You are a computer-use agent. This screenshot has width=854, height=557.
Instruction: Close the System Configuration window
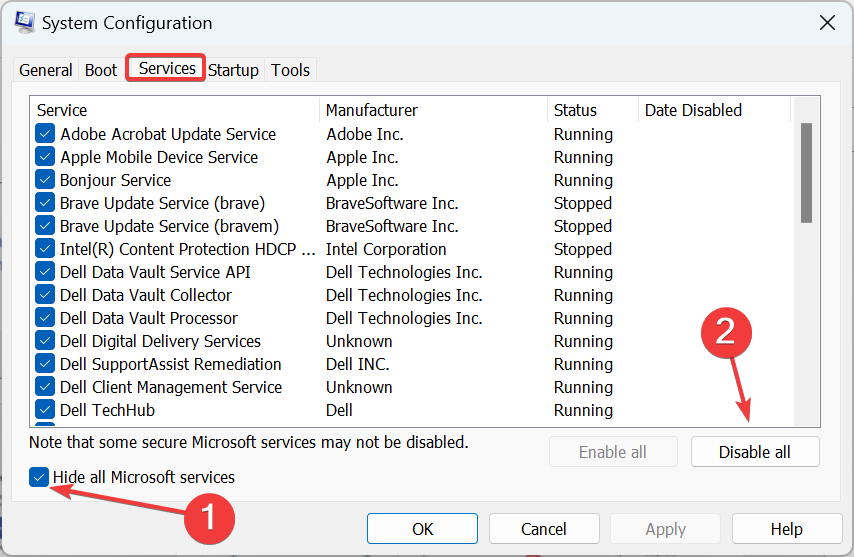click(826, 22)
